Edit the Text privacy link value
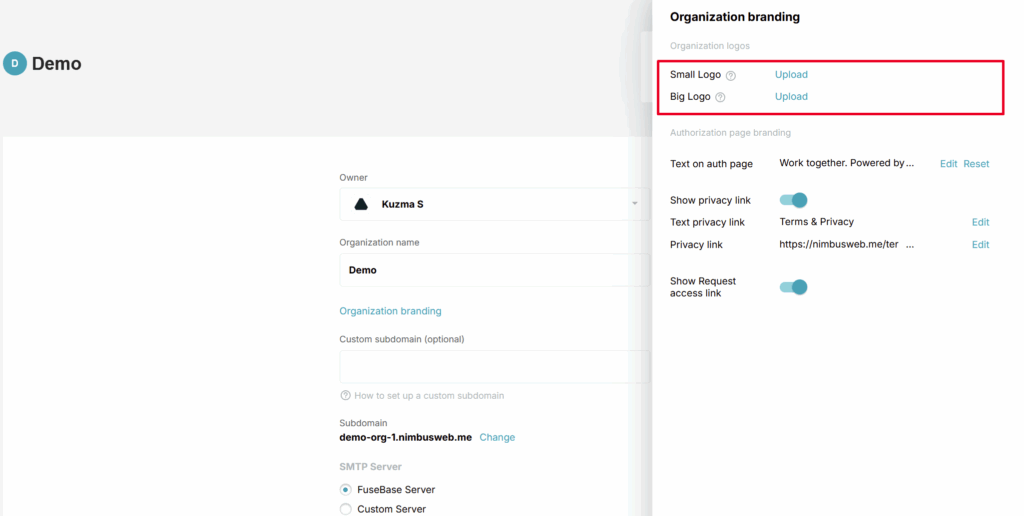Screen dimensions: 1024x516 (x=980, y=222)
